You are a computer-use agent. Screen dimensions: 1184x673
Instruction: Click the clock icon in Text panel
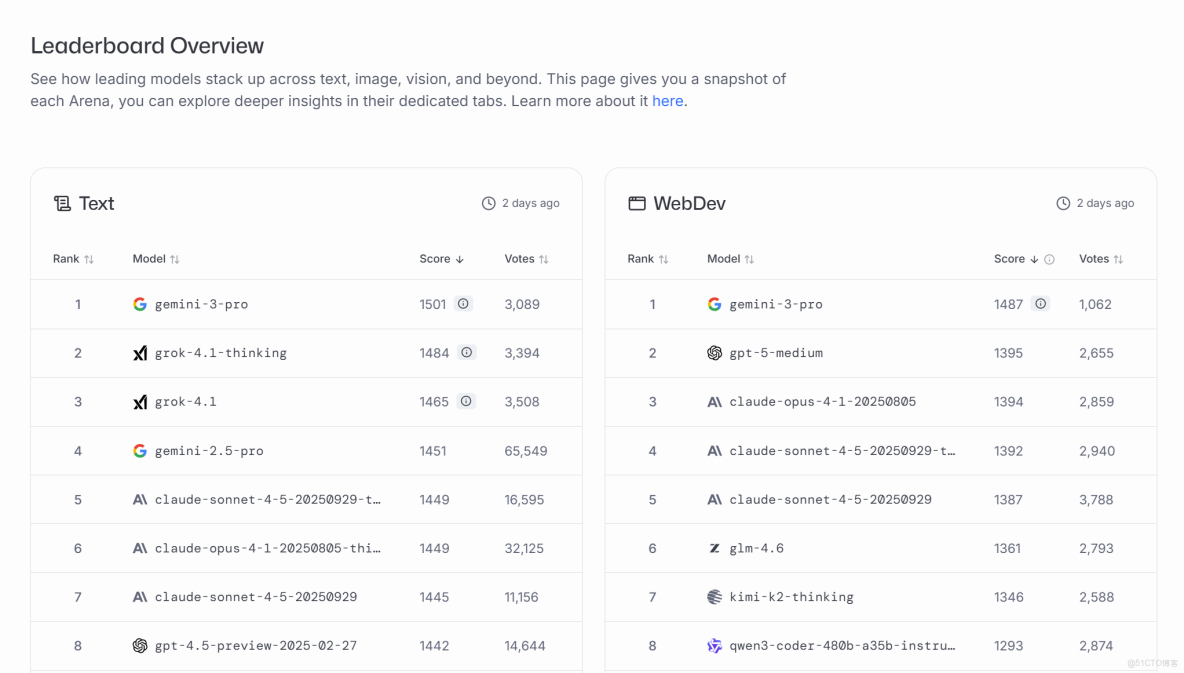(x=489, y=203)
